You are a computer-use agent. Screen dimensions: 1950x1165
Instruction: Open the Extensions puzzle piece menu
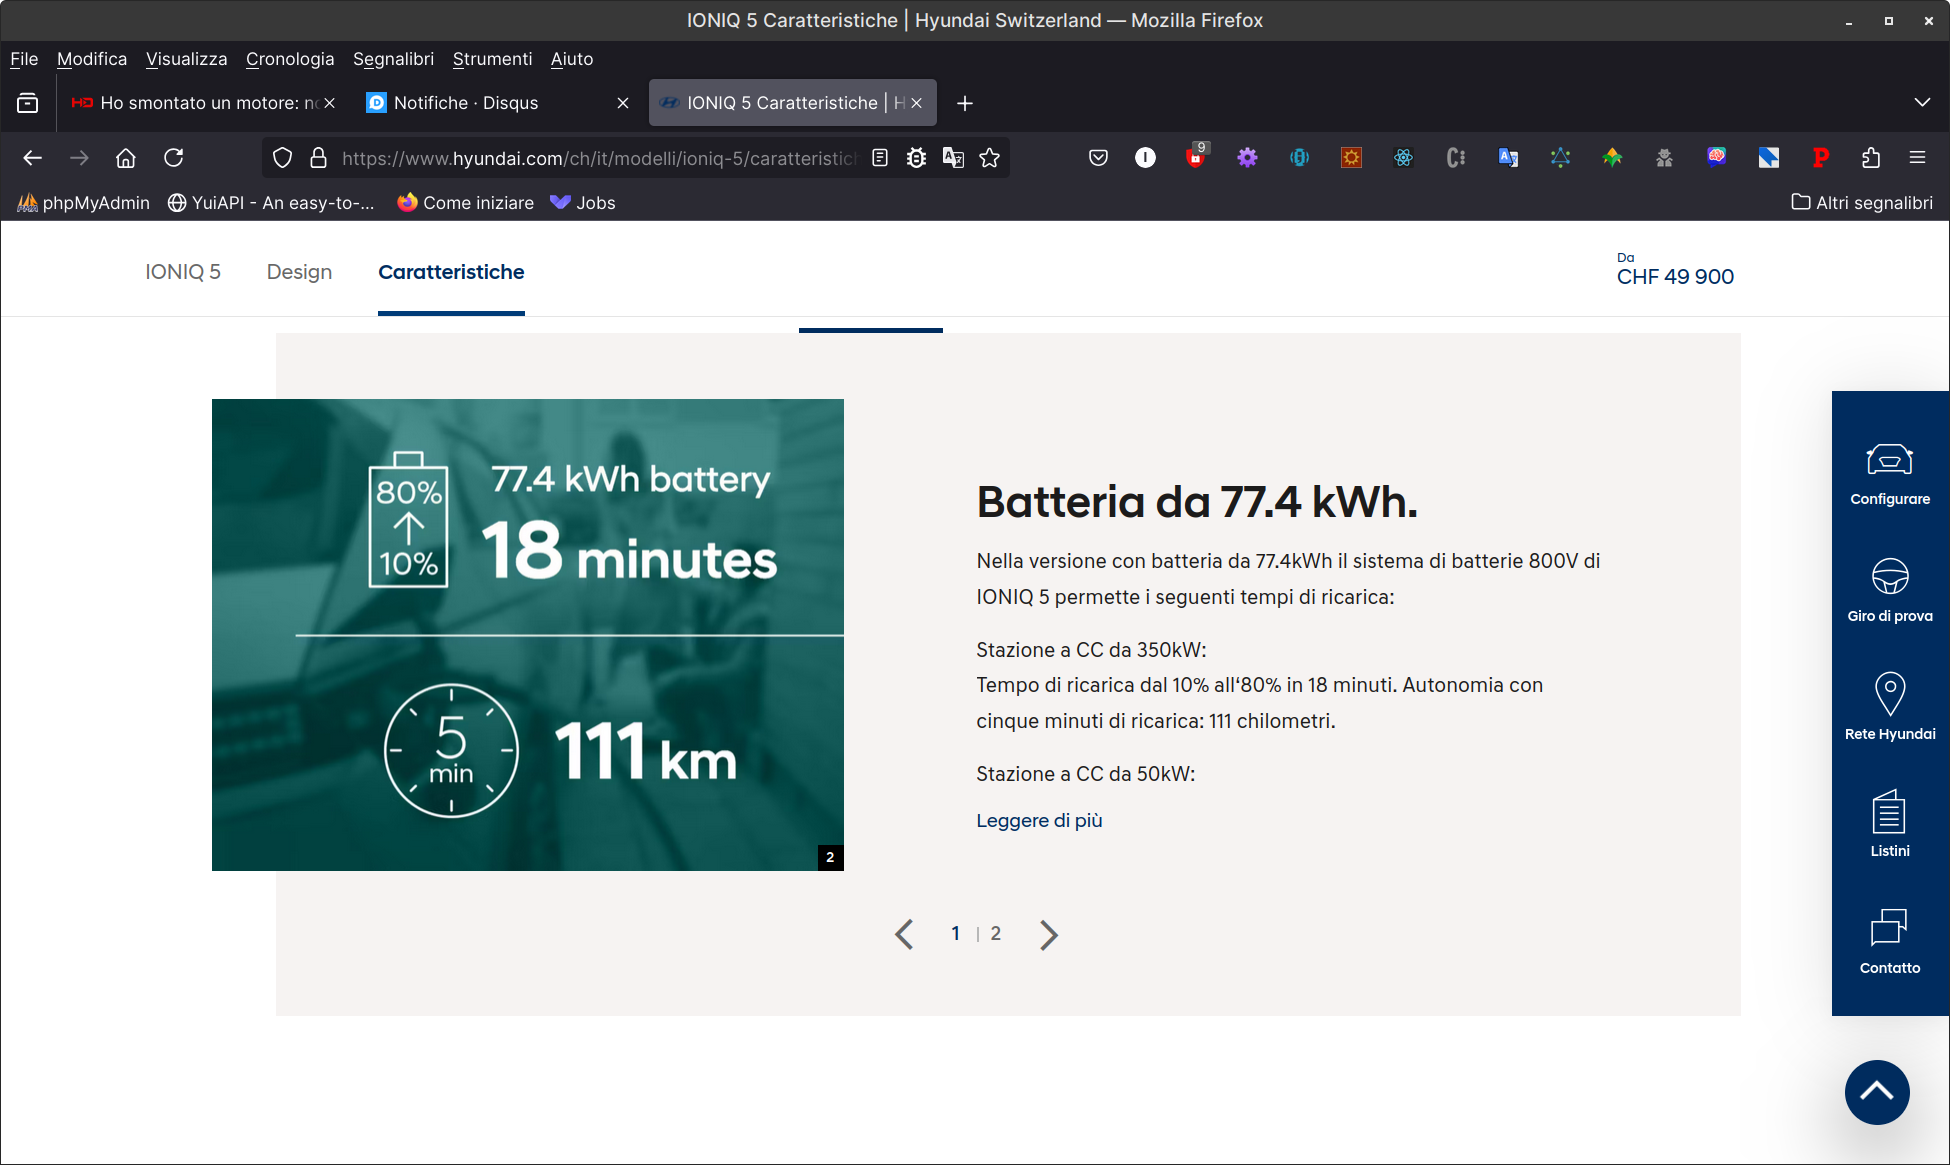click(x=1871, y=158)
